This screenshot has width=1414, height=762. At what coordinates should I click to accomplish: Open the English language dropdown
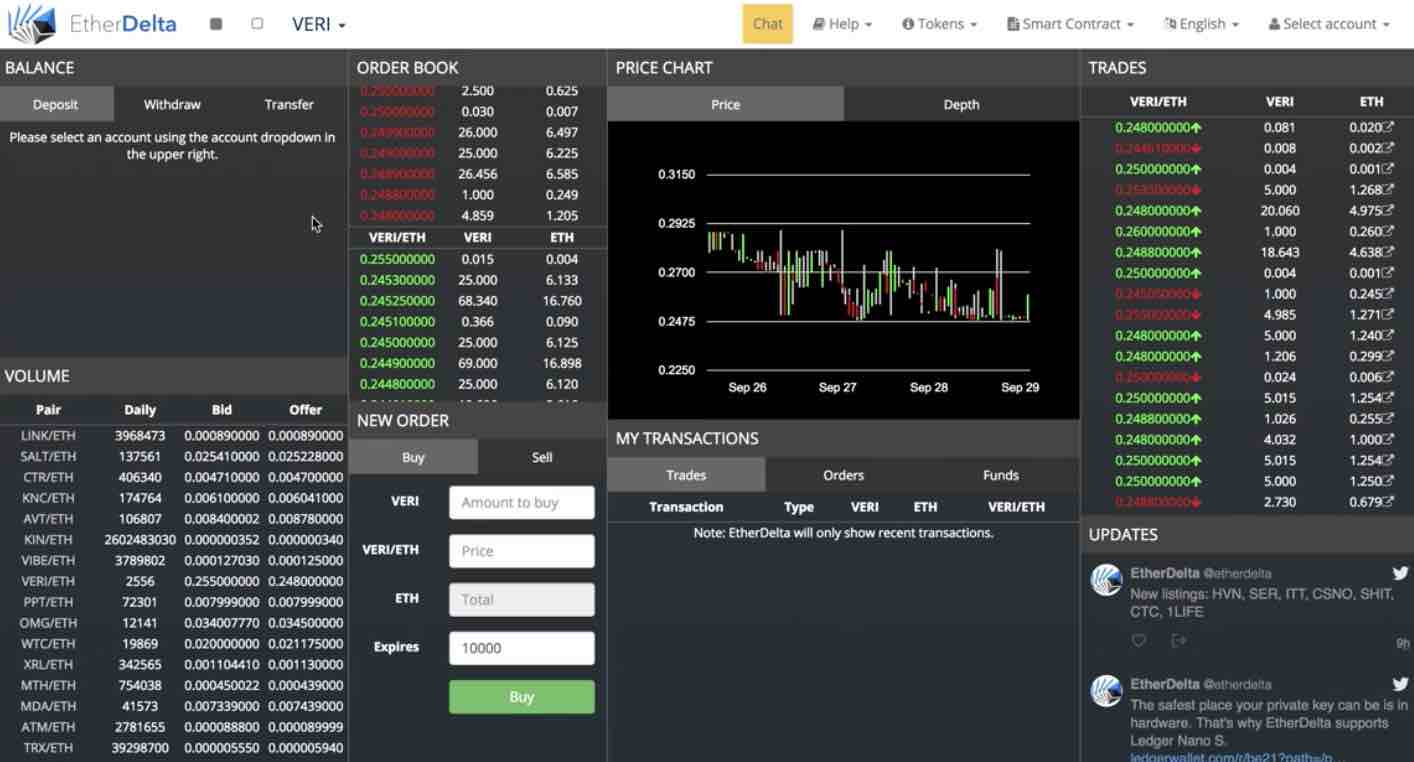pyautogui.click(x=1201, y=24)
